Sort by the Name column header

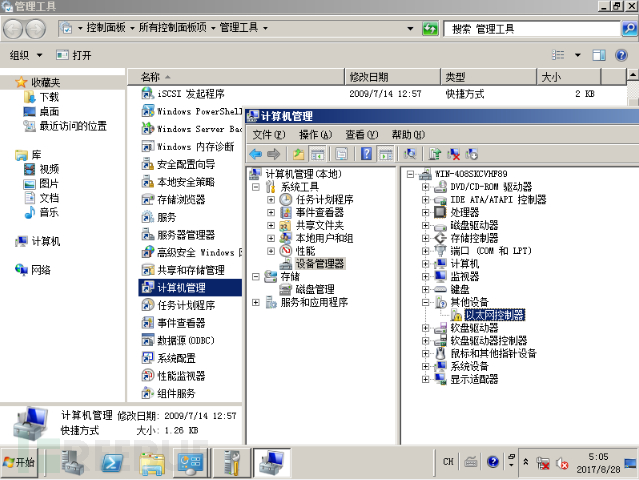pyautogui.click(x=236, y=77)
